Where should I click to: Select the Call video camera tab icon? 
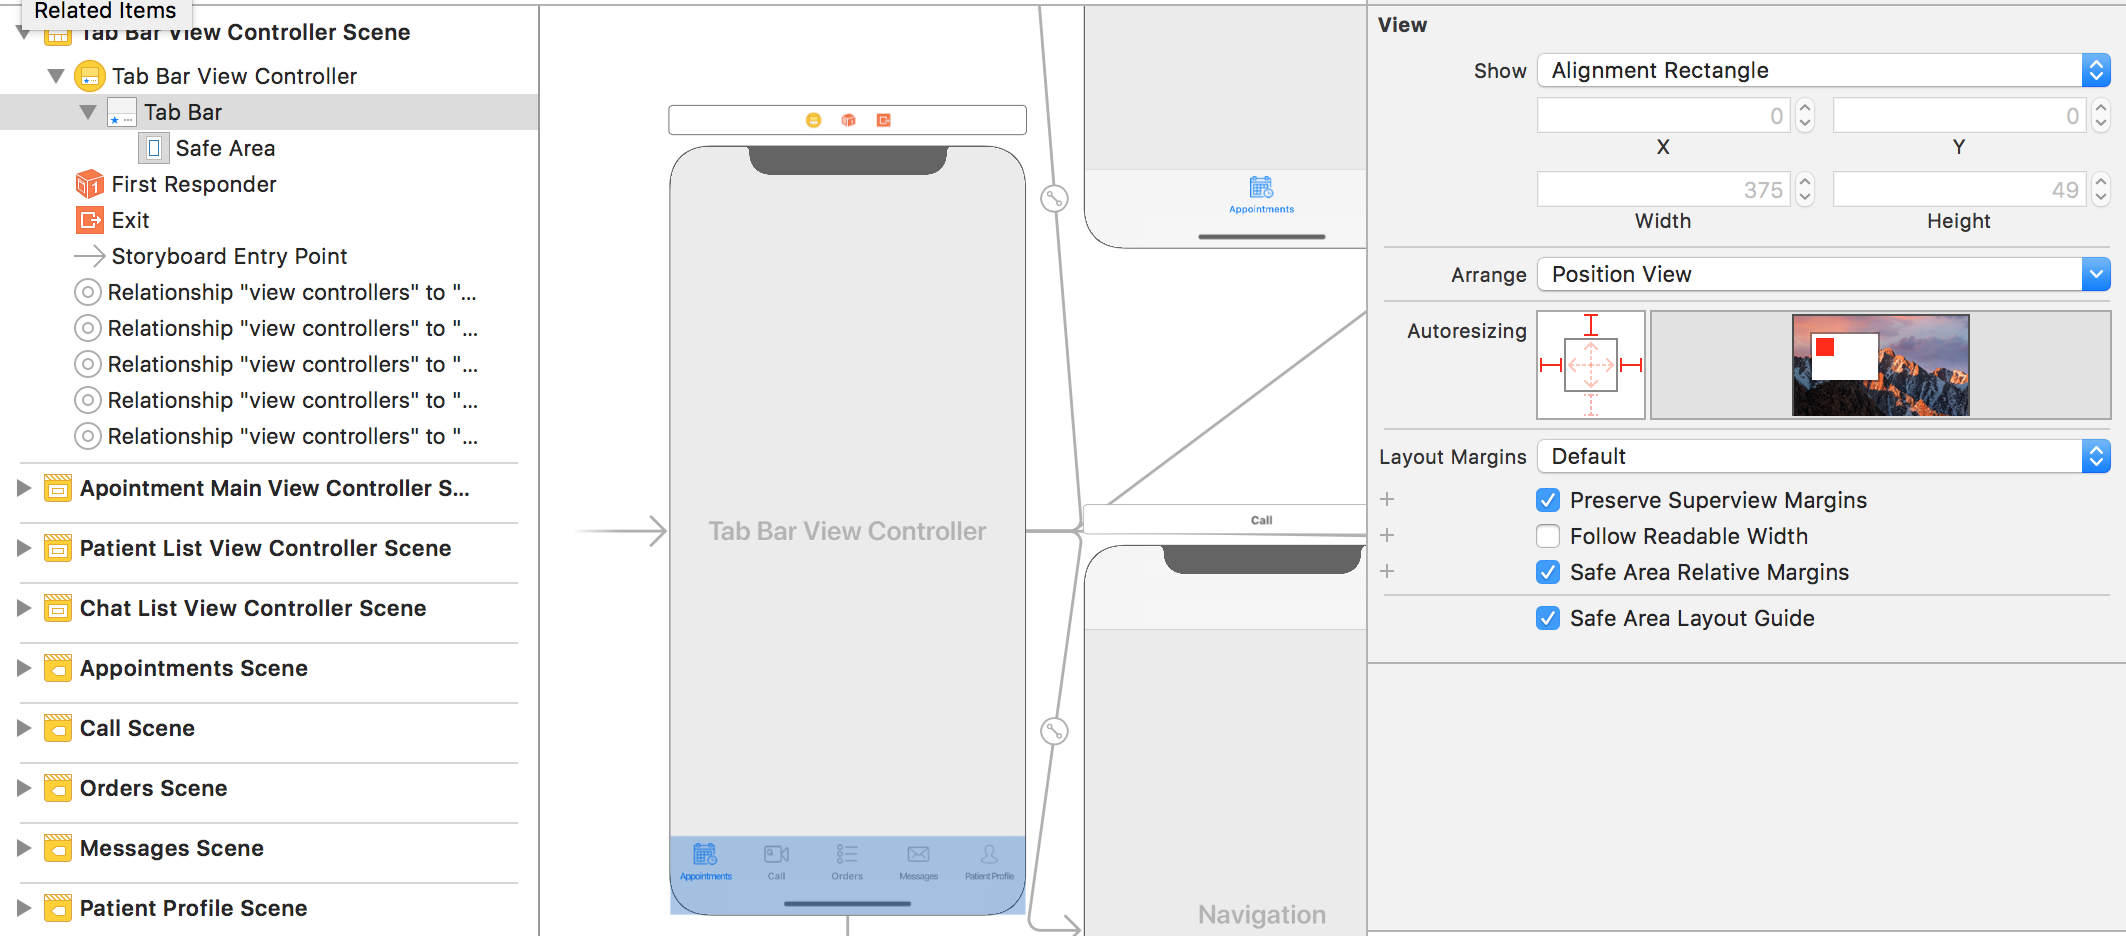[776, 855]
